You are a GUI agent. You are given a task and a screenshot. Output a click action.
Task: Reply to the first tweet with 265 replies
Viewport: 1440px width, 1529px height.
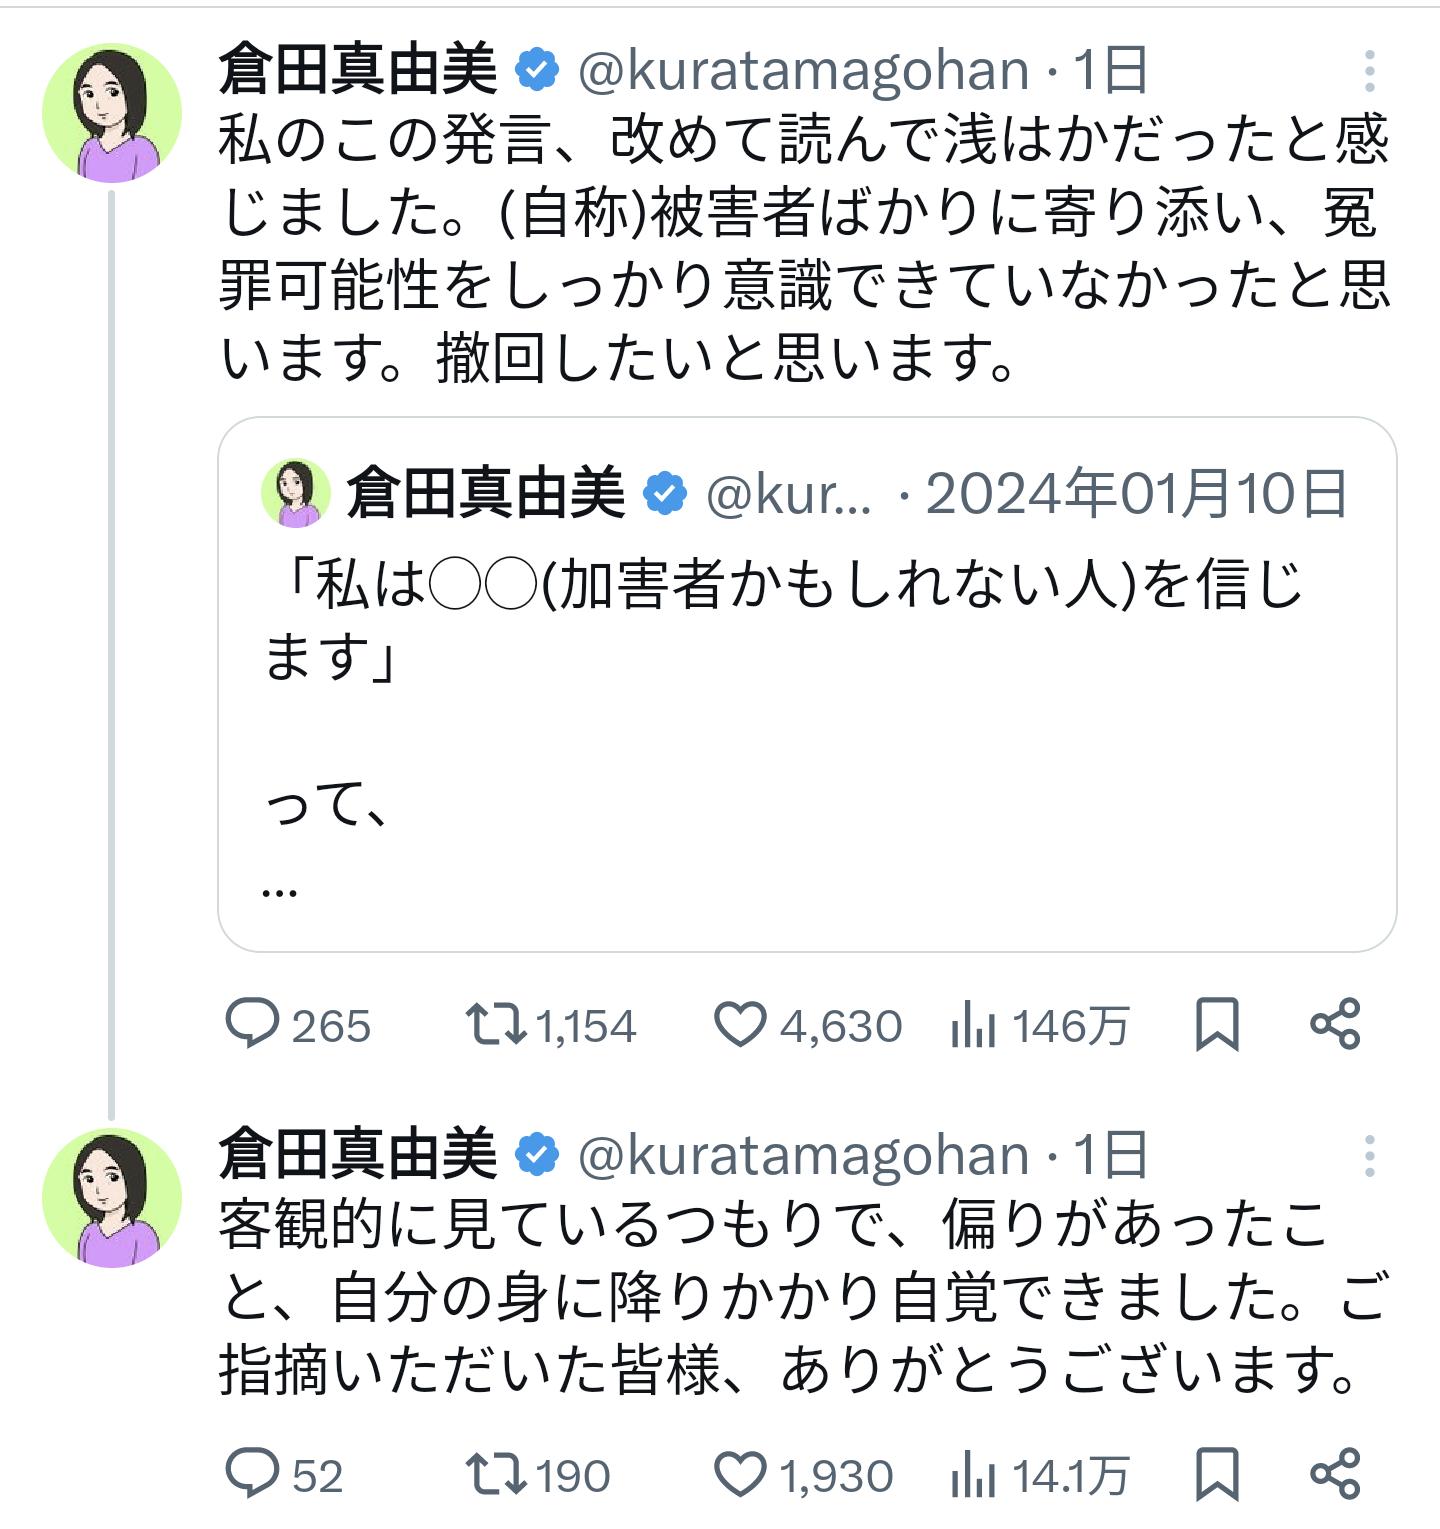252,1025
